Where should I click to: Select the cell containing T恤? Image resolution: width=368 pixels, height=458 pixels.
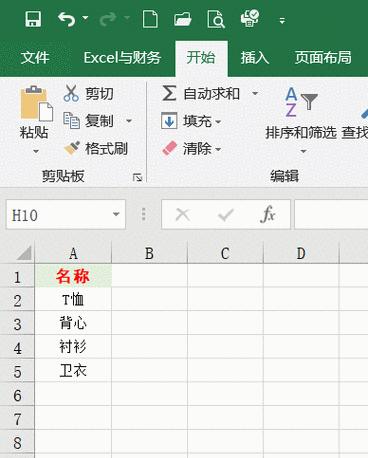pyautogui.click(x=73, y=299)
